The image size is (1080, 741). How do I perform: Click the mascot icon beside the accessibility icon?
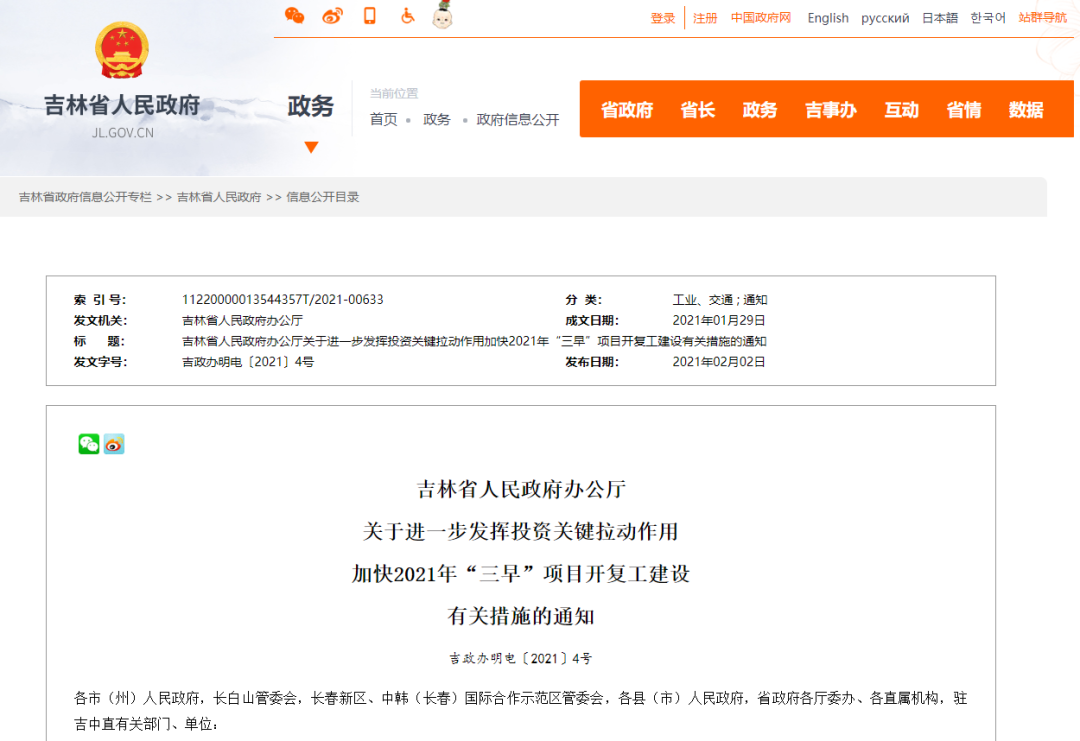pos(441,15)
